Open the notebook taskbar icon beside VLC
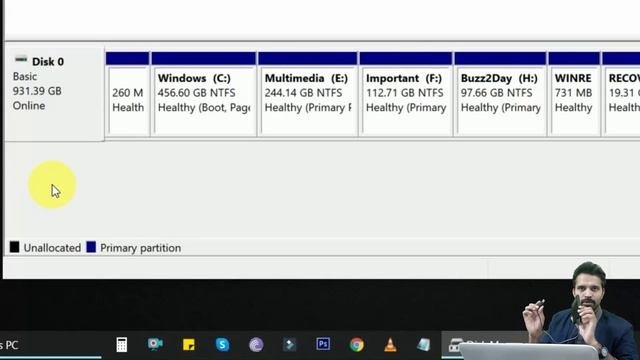The height and width of the screenshot is (360, 640). (423, 344)
